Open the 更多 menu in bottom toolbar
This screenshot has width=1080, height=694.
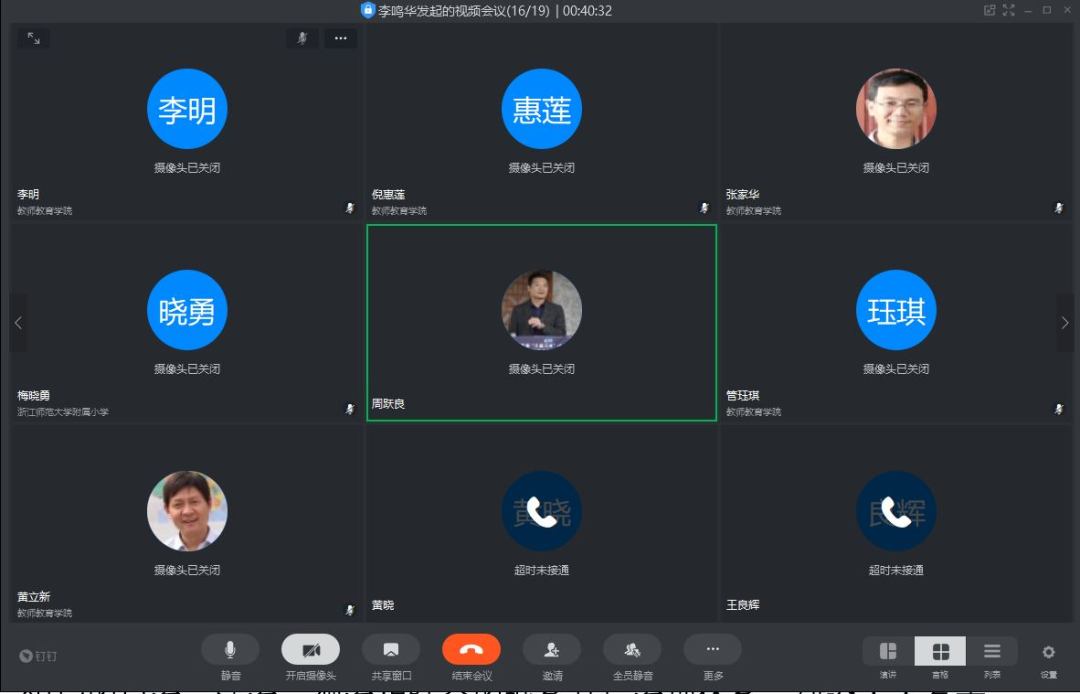(712, 649)
